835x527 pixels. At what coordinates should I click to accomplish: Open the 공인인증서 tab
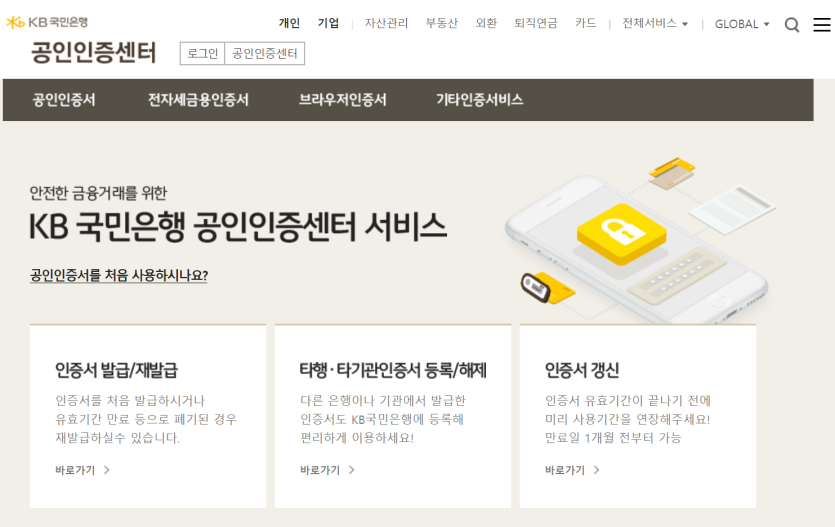point(63,100)
